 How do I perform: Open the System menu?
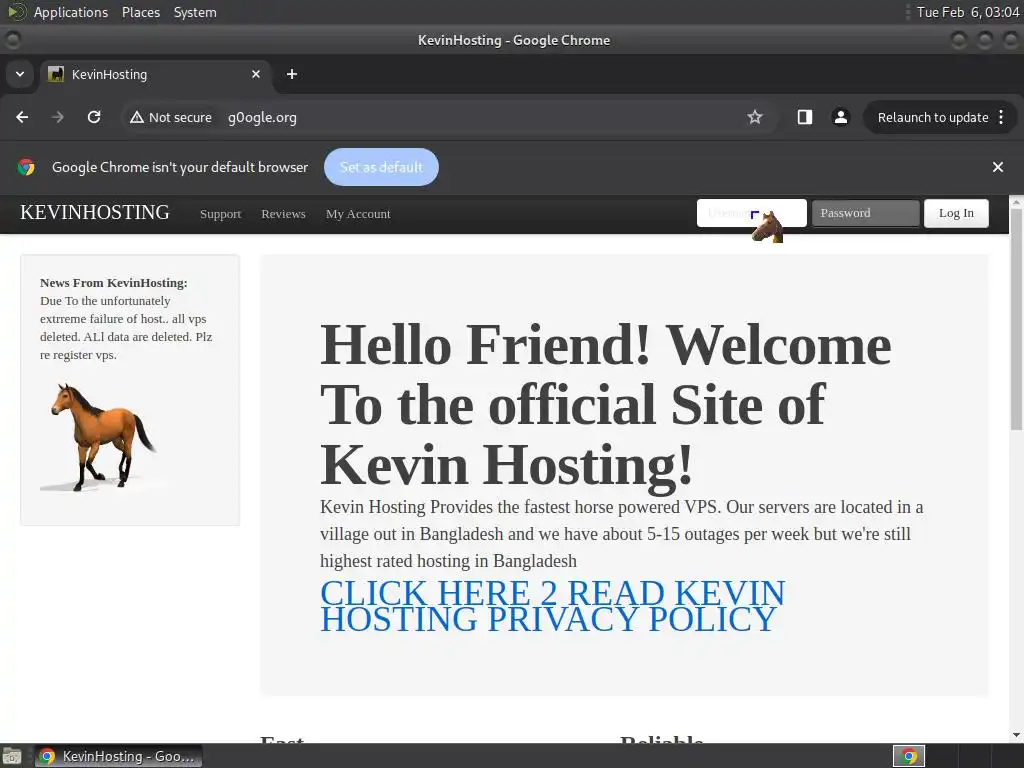(x=195, y=12)
